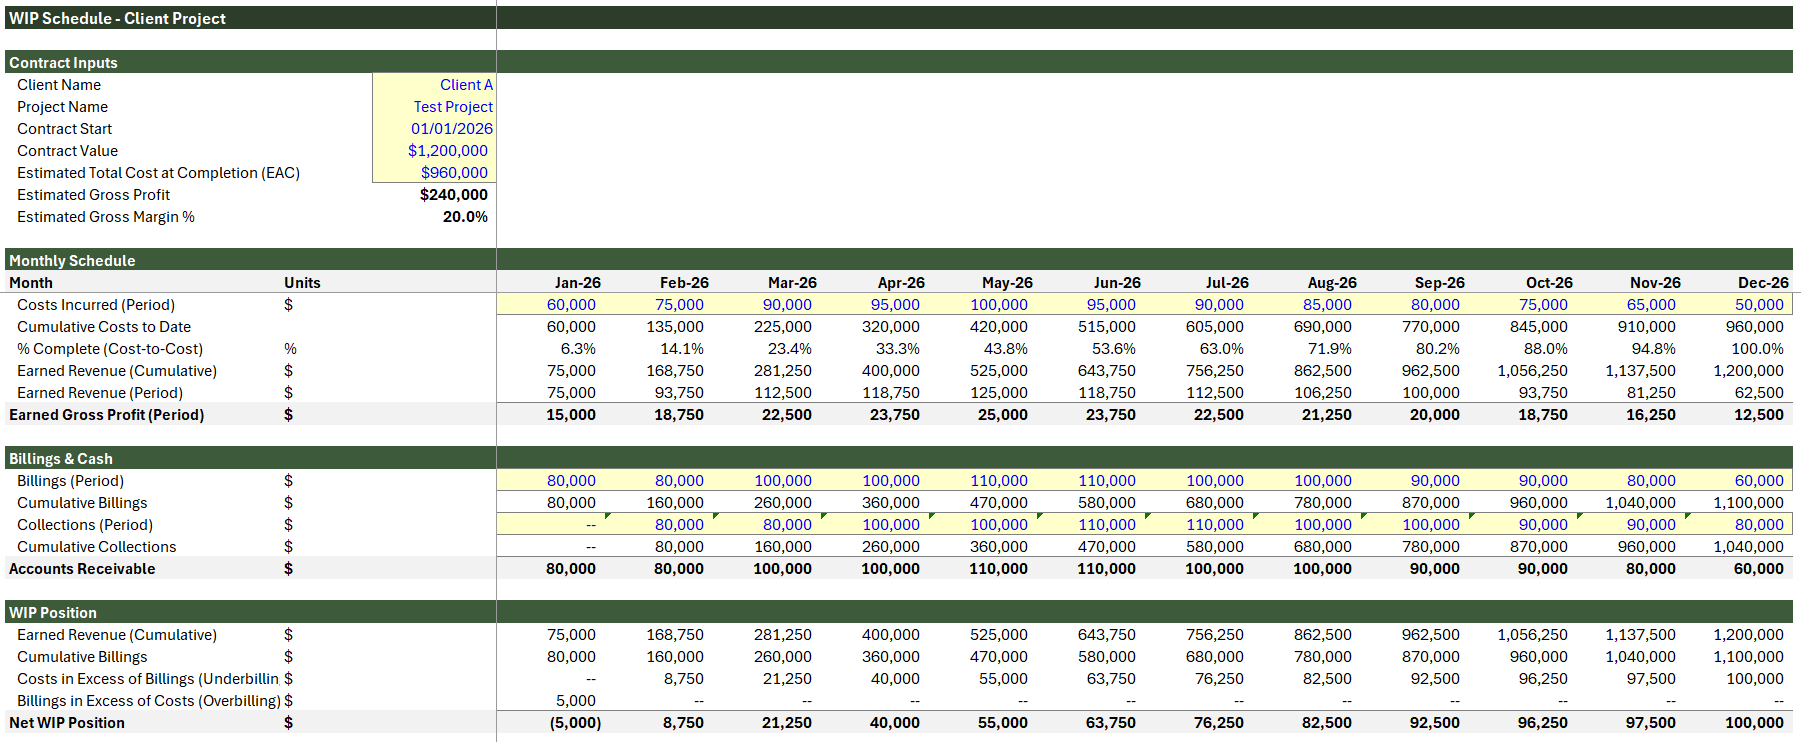The width and height of the screenshot is (1801, 742).
Task: Select Underbilling value 8,750 for Feb-26
Action: point(684,679)
